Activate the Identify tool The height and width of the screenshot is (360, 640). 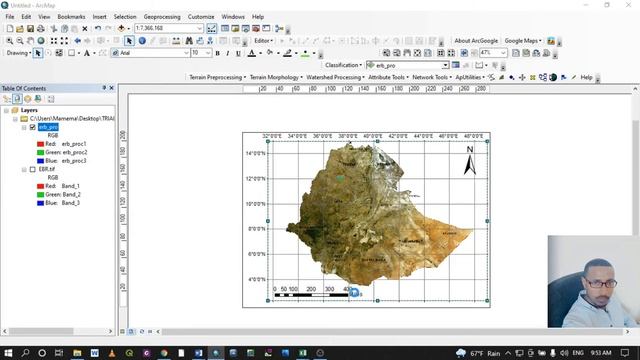click(142, 41)
